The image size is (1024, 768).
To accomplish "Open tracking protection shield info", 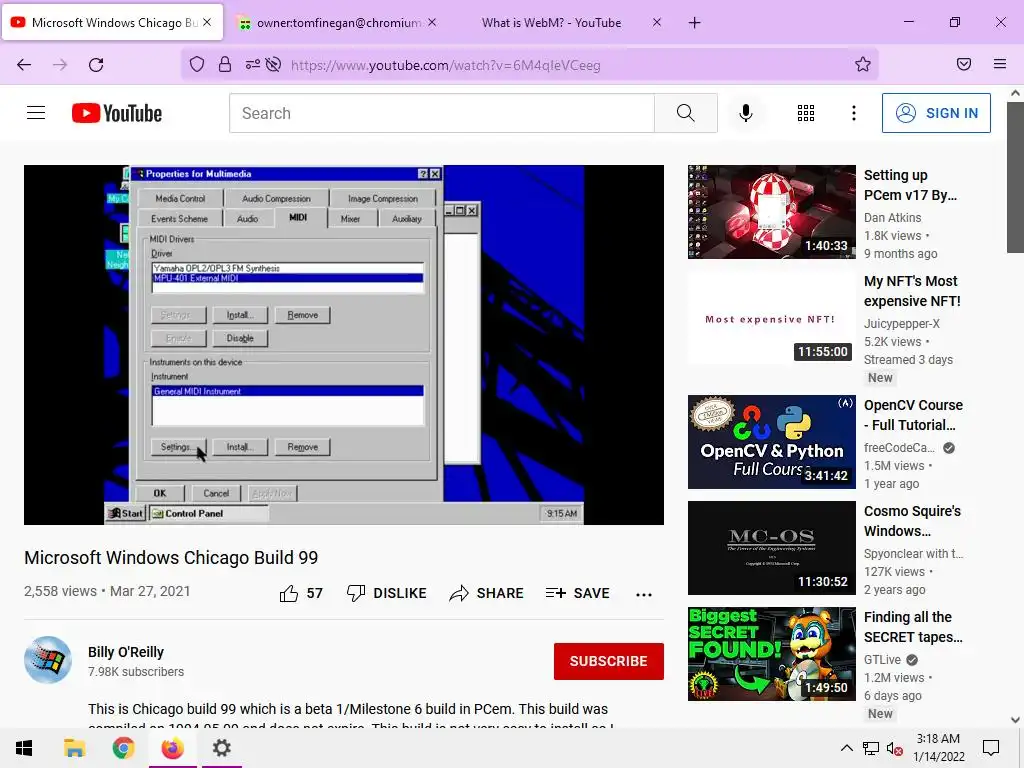I will pos(197,64).
